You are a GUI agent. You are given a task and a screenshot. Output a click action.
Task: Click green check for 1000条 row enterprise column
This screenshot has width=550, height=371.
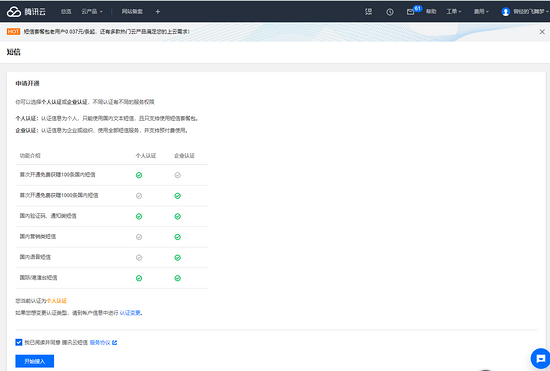pyautogui.click(x=177, y=196)
